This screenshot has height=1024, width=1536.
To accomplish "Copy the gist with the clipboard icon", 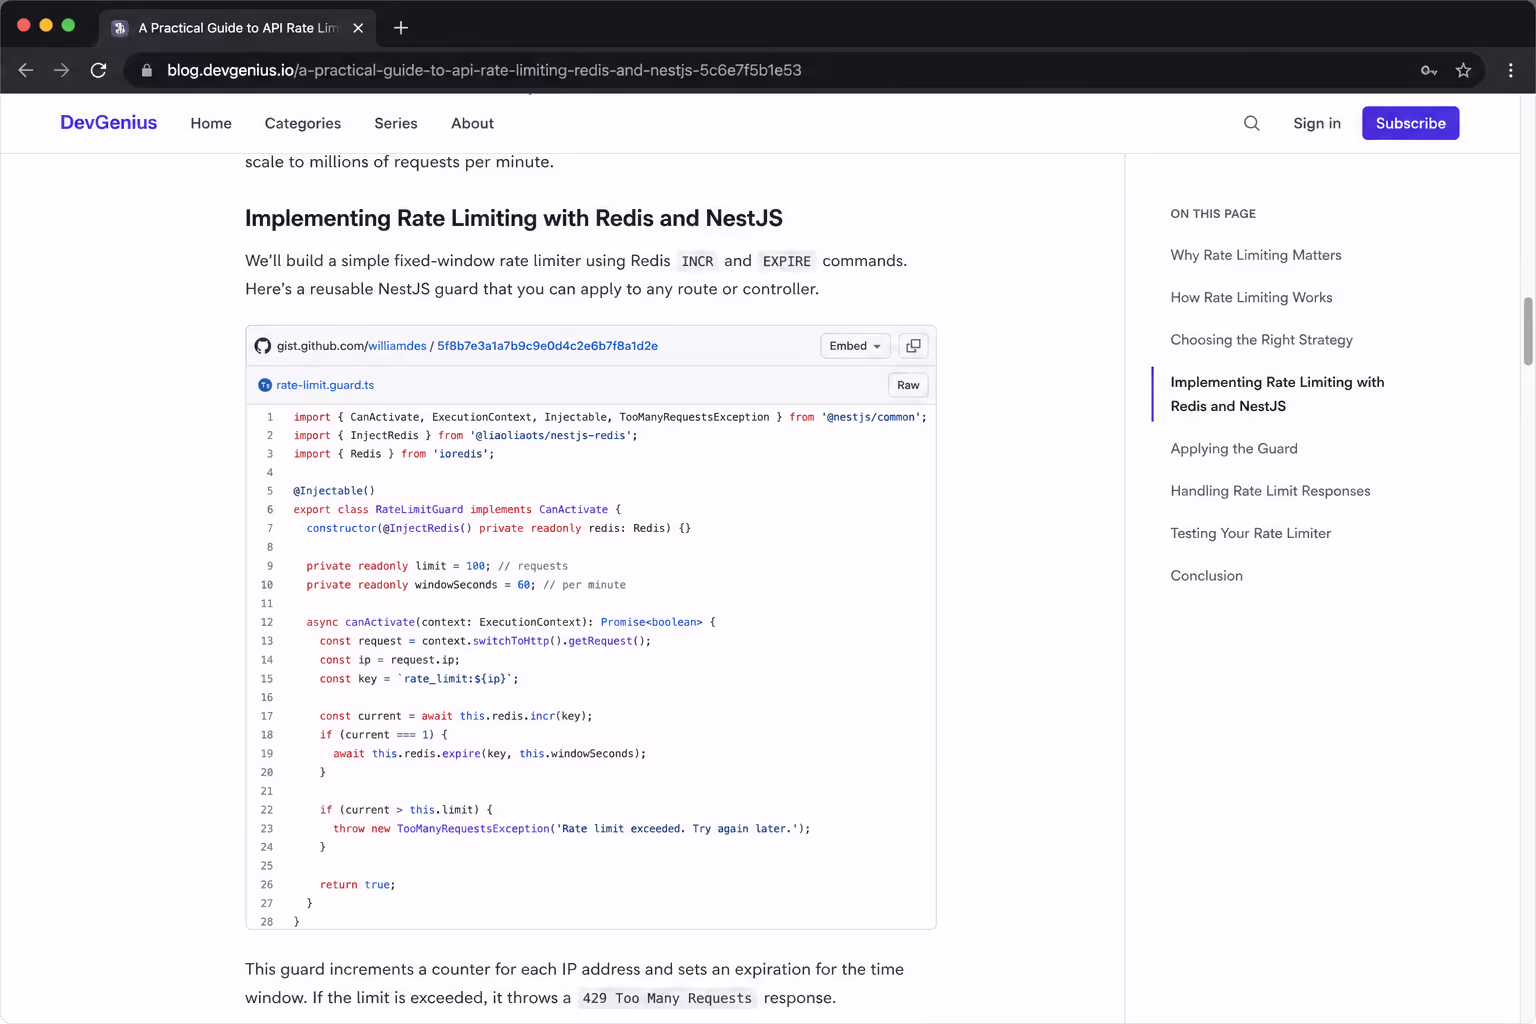I will (x=913, y=346).
